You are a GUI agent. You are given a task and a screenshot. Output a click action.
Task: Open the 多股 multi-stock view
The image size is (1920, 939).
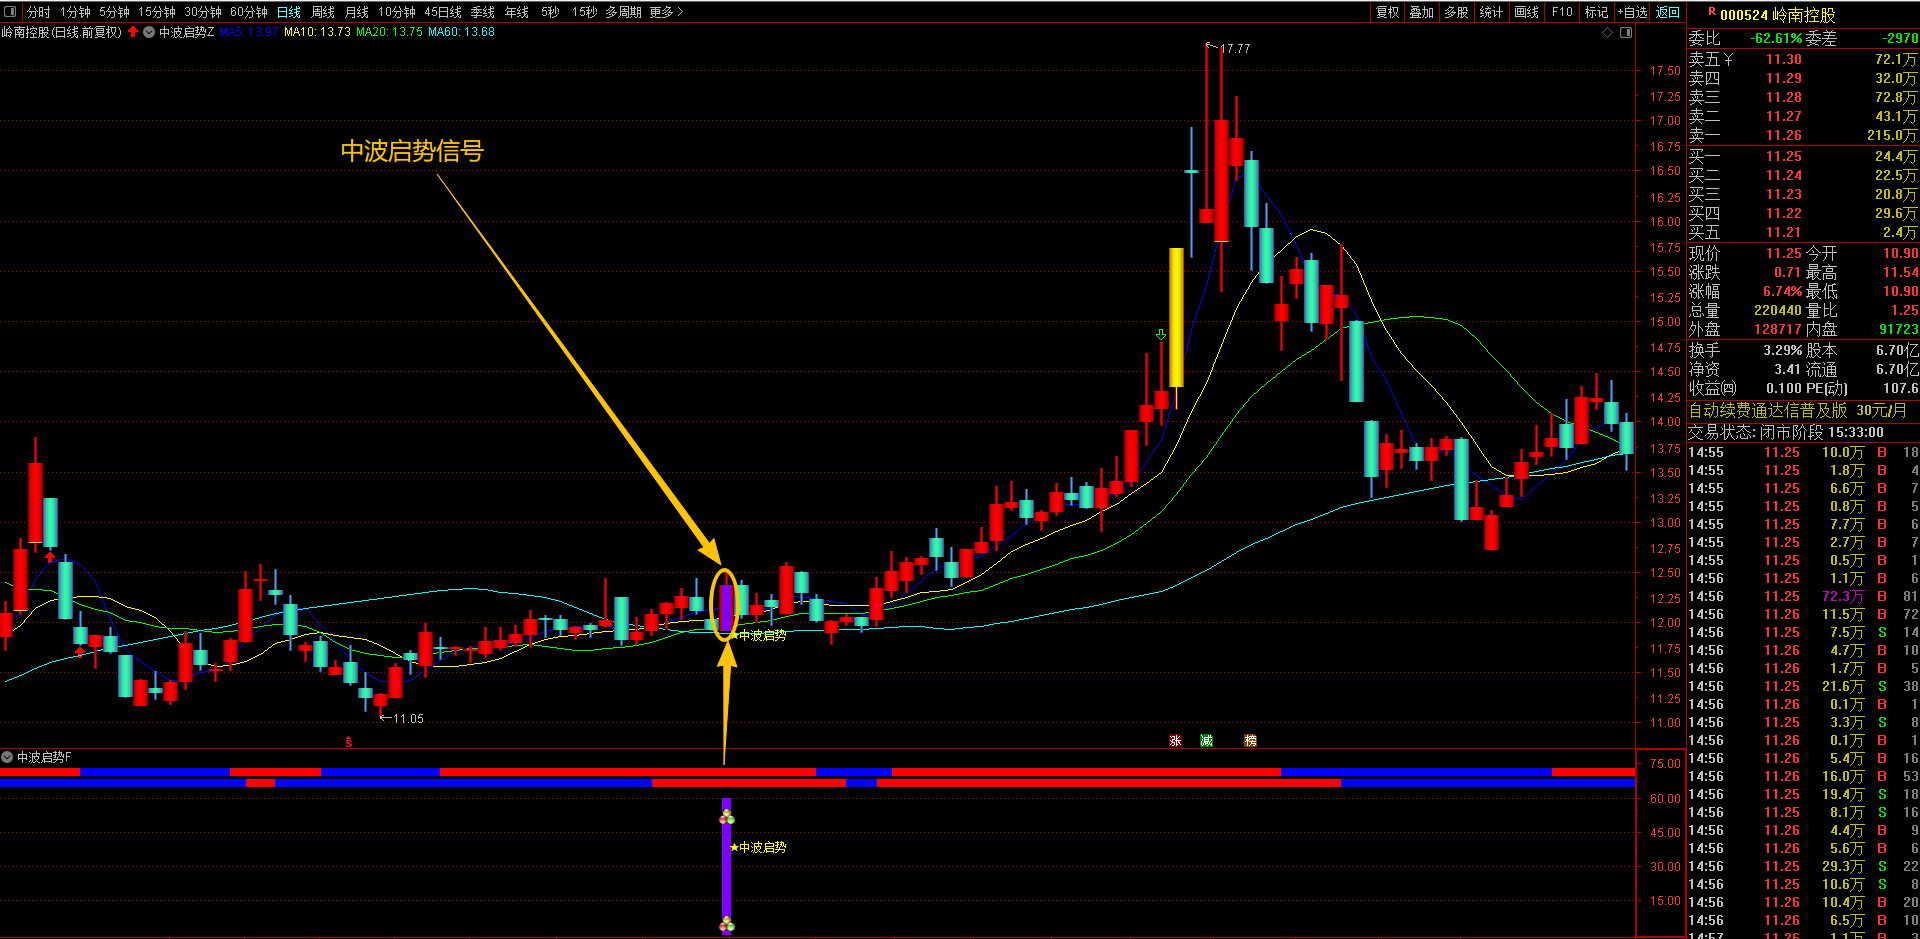1456,12
